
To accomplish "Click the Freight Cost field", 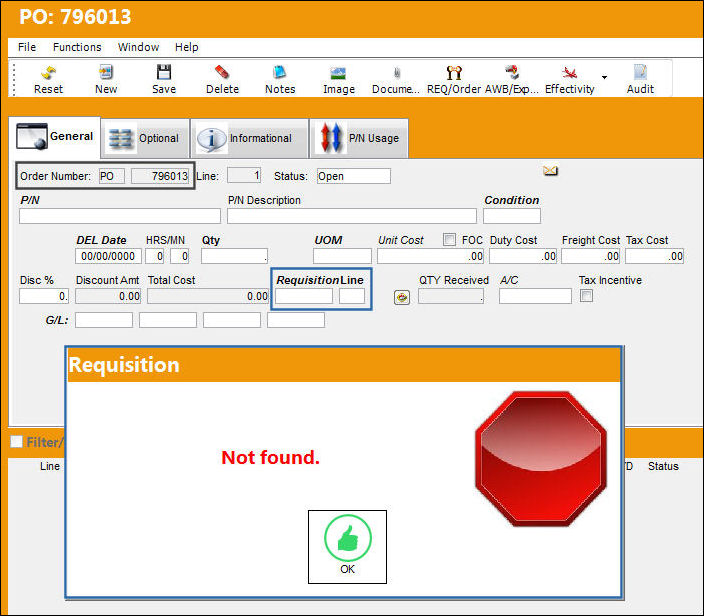I will point(590,256).
